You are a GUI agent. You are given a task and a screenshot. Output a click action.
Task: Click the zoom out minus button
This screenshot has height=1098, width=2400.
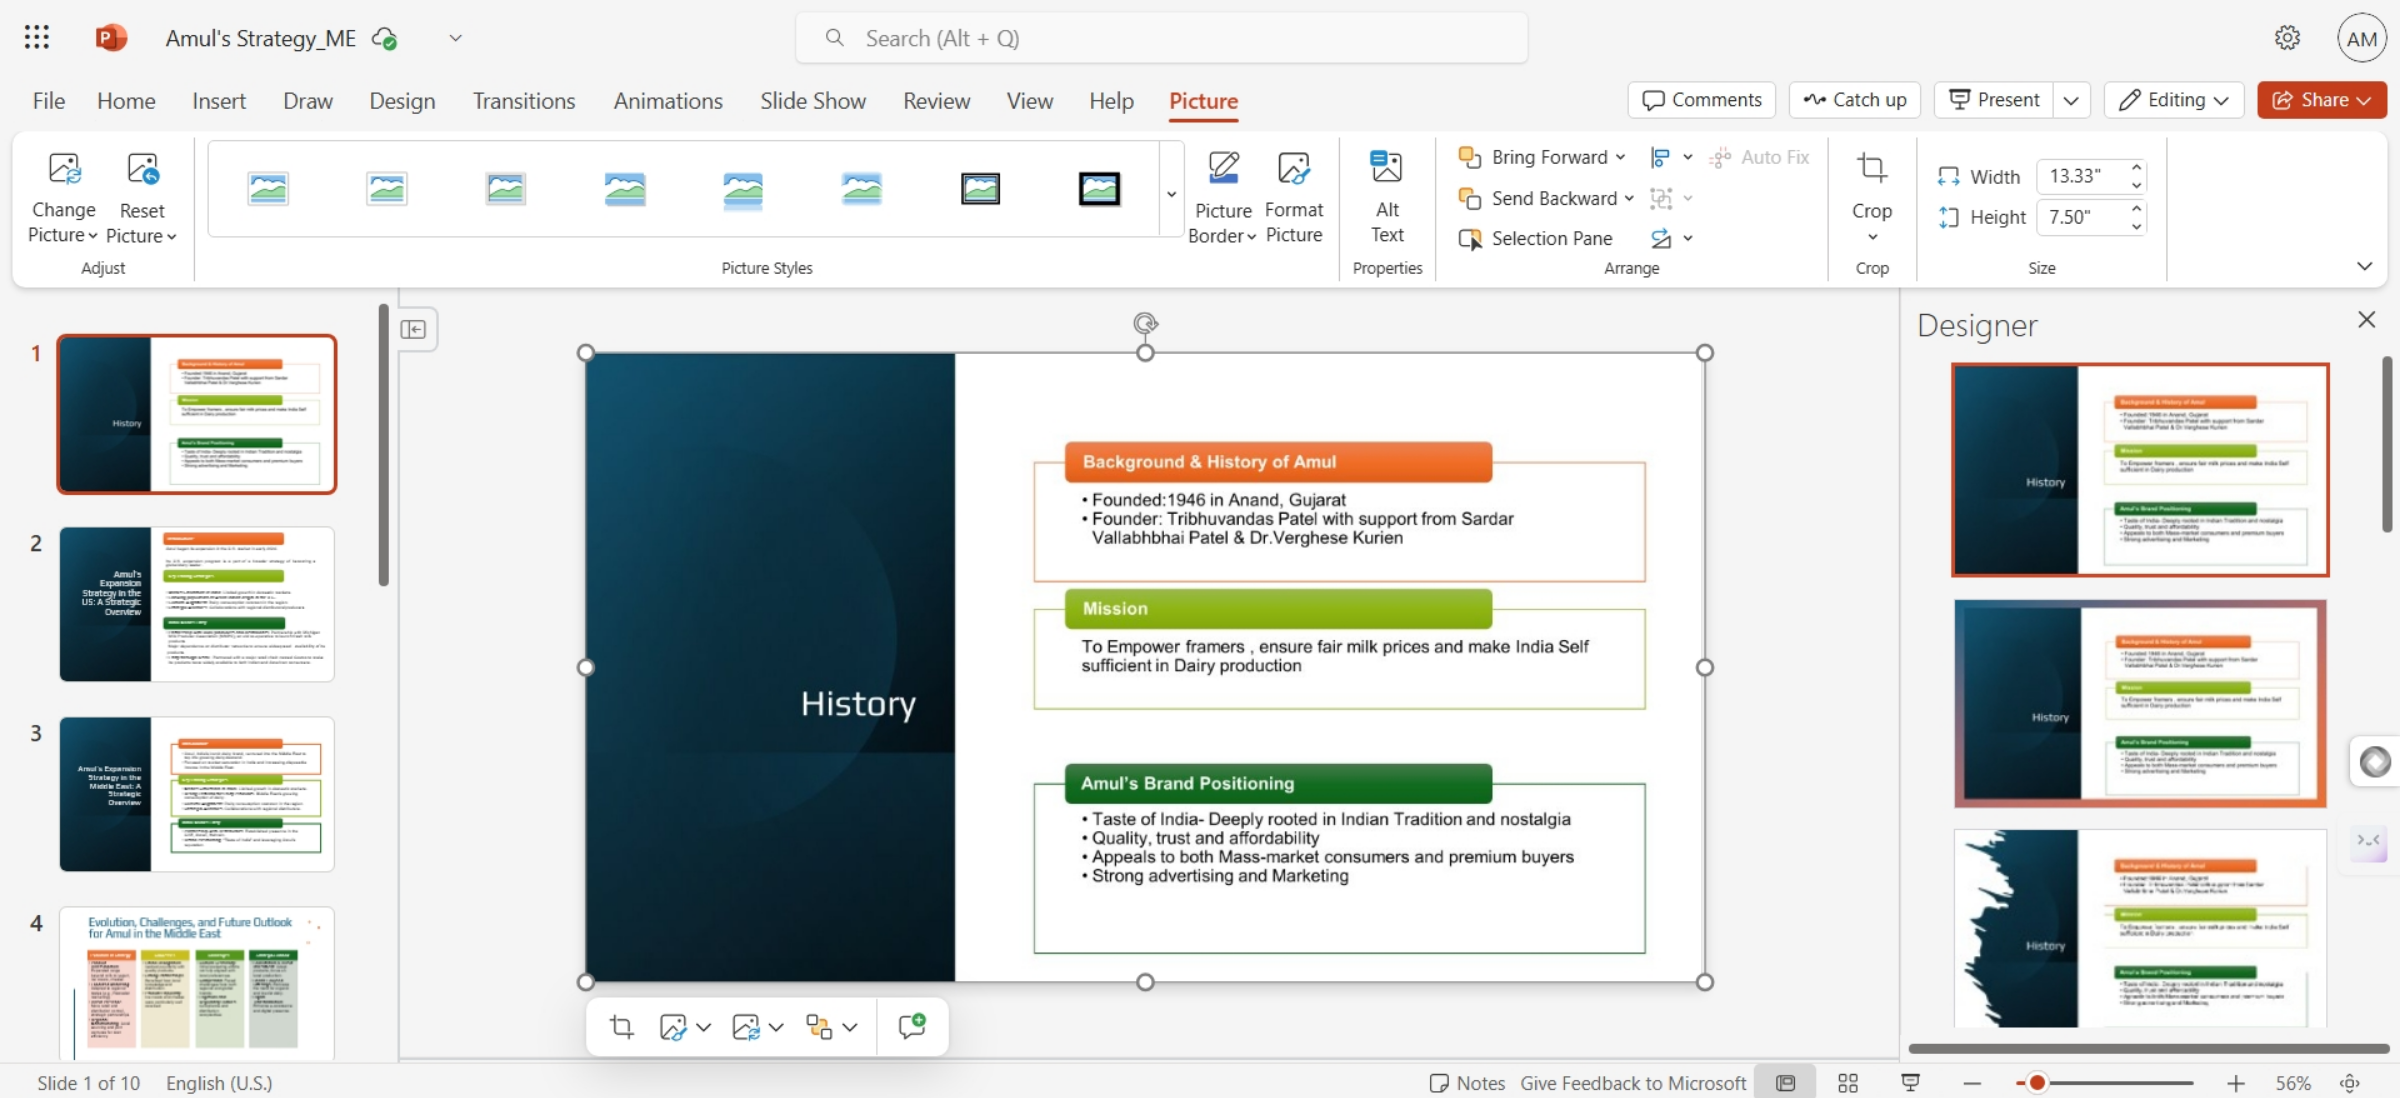coord(1972,1083)
